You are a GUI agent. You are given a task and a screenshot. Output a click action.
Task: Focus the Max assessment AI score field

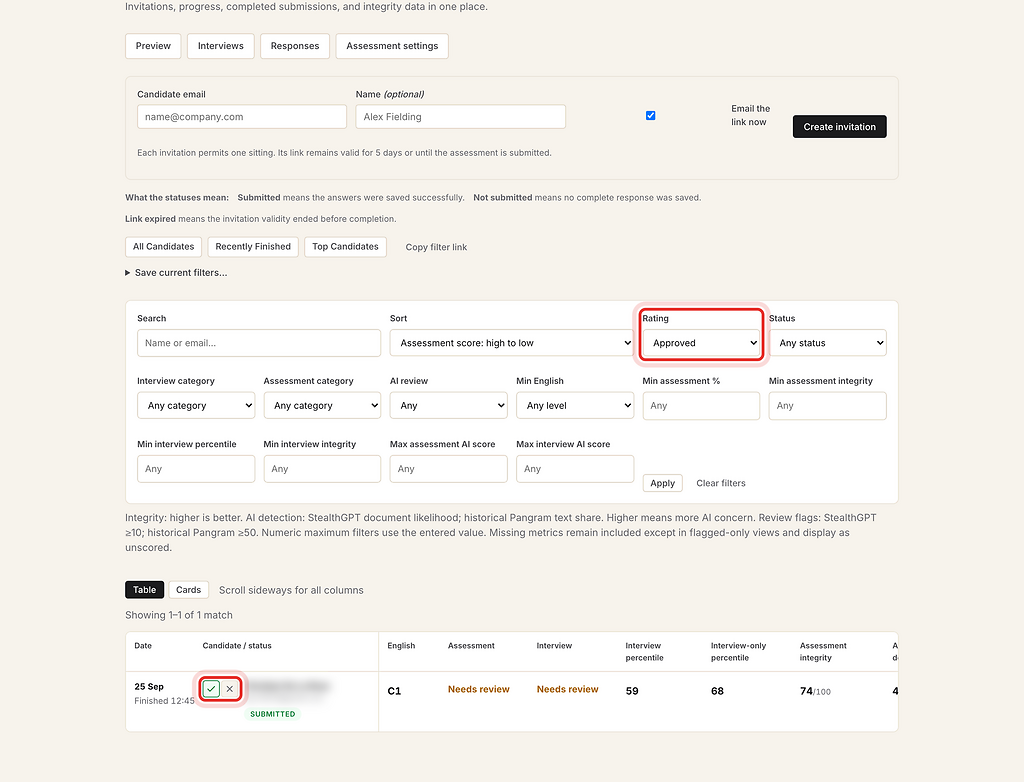click(449, 469)
